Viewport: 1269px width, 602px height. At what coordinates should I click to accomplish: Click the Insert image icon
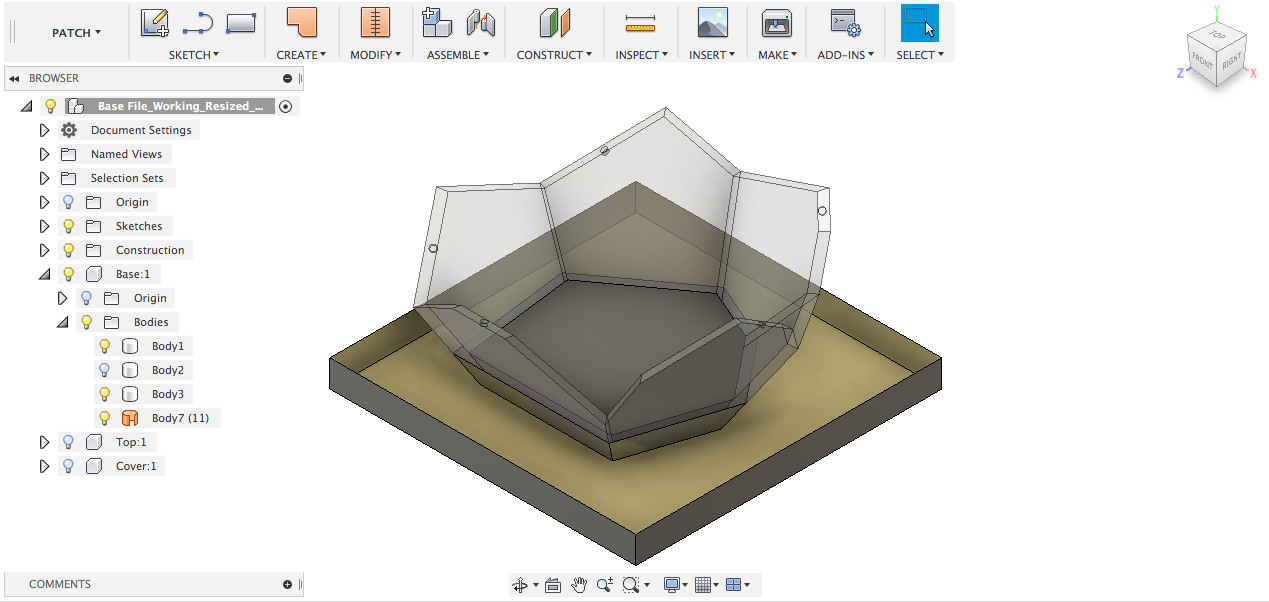712,22
